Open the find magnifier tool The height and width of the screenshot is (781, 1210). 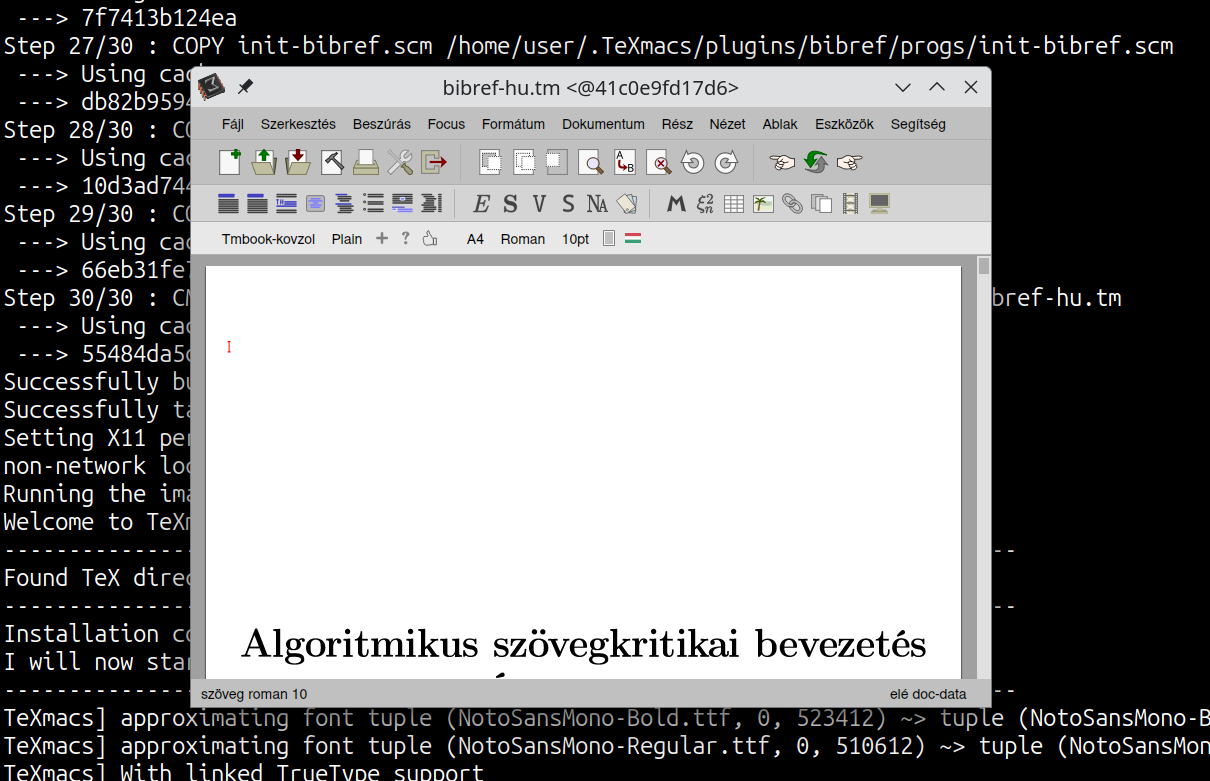tap(593, 162)
